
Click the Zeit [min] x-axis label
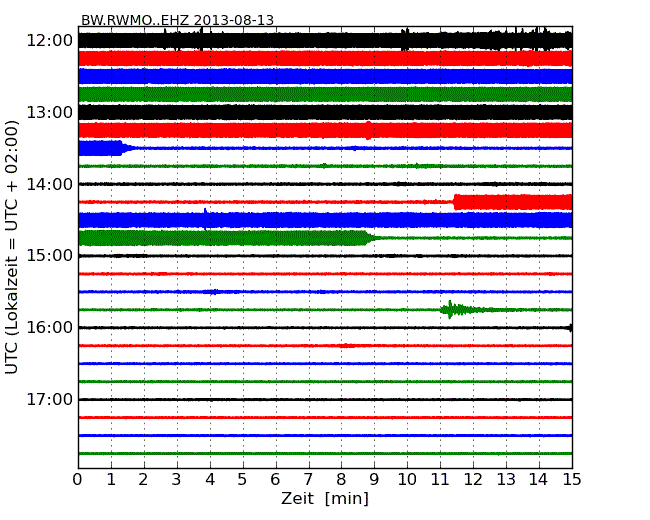(x=325, y=498)
